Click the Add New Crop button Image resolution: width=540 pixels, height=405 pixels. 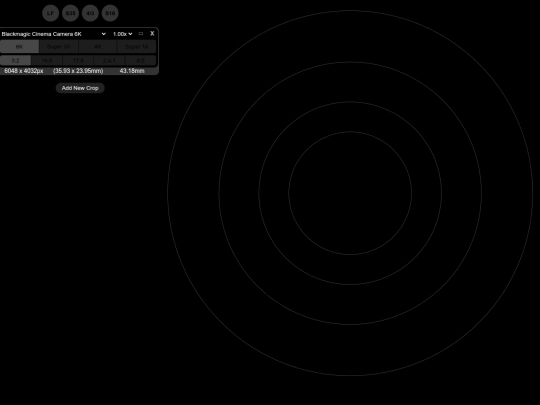[80, 88]
